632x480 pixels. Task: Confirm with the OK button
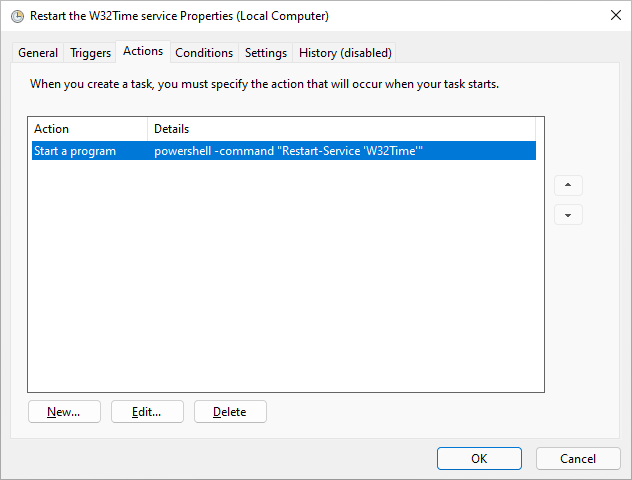479,459
